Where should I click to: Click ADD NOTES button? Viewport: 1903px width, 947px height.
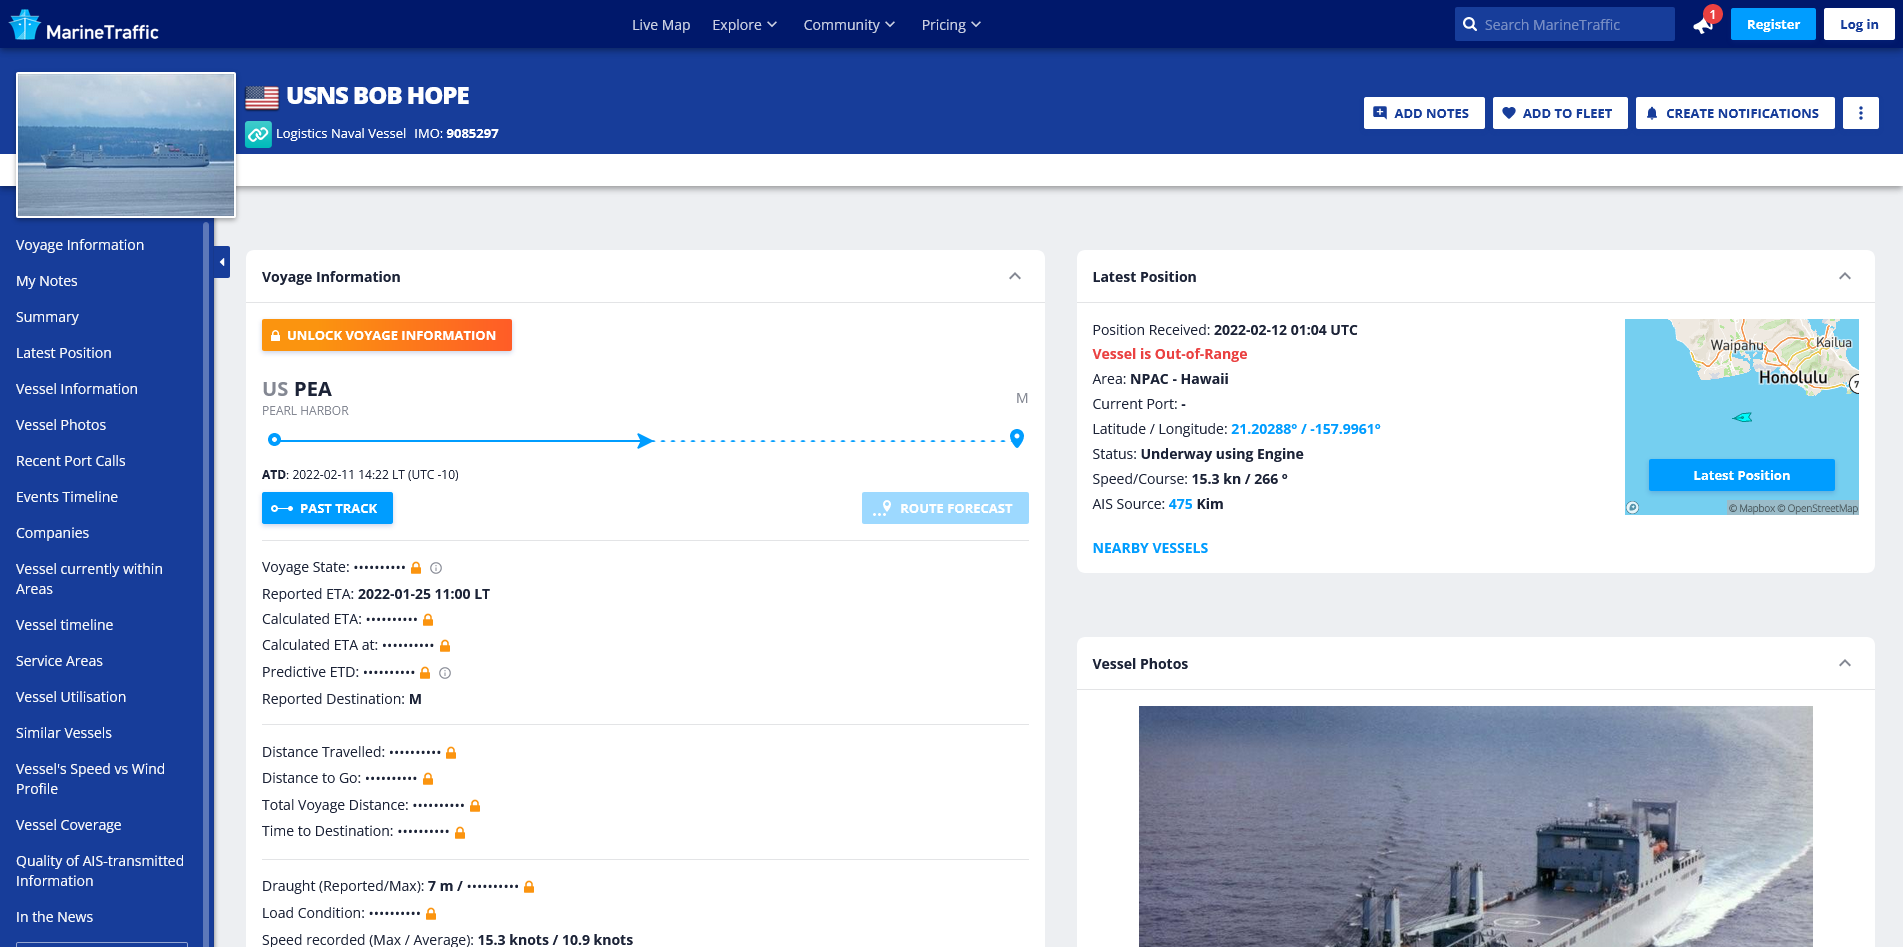(1424, 113)
